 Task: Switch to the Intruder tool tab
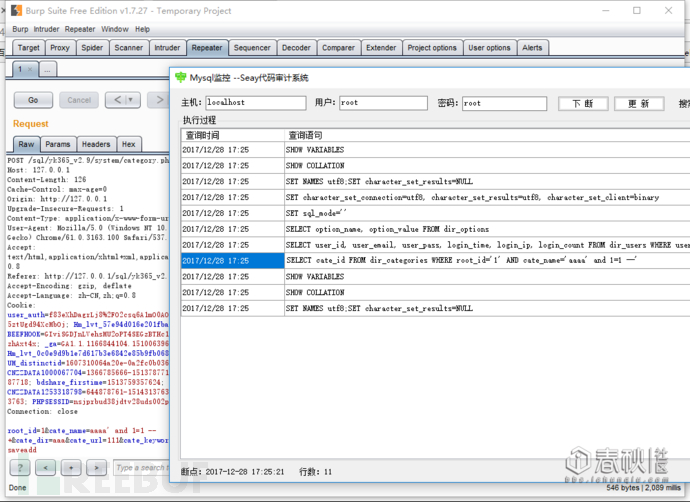[x=167, y=48]
